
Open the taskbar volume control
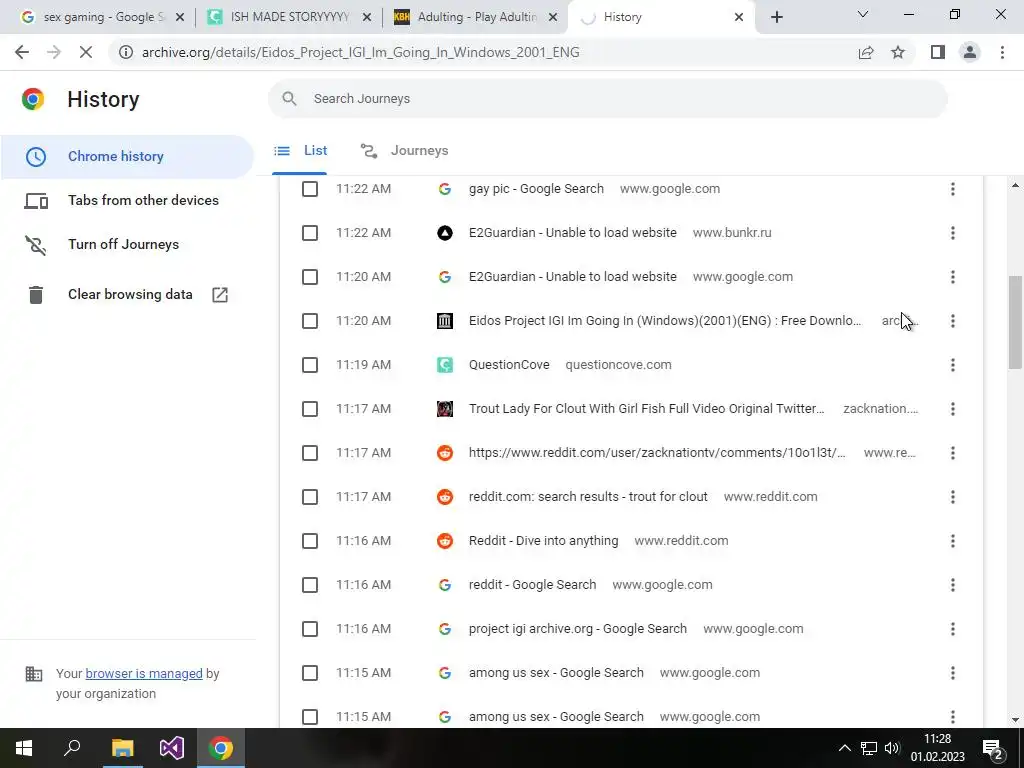[x=892, y=748]
